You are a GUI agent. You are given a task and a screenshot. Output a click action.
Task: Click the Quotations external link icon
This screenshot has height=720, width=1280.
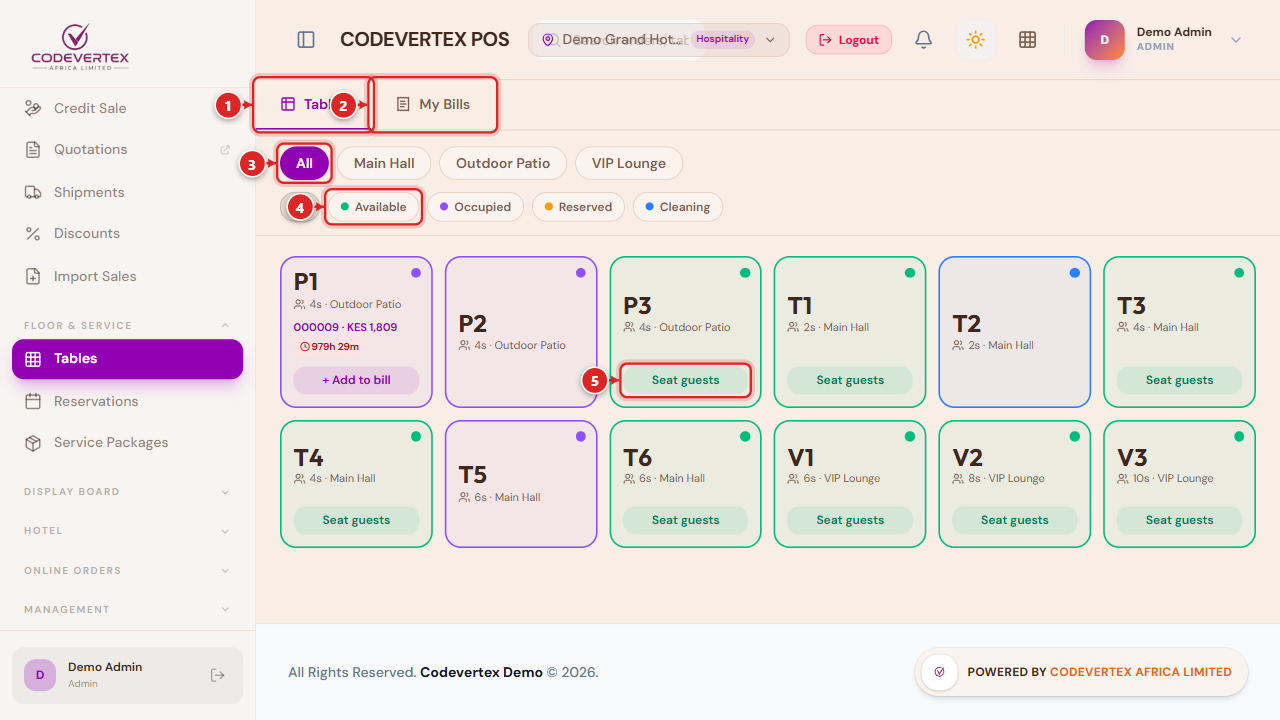(x=225, y=150)
